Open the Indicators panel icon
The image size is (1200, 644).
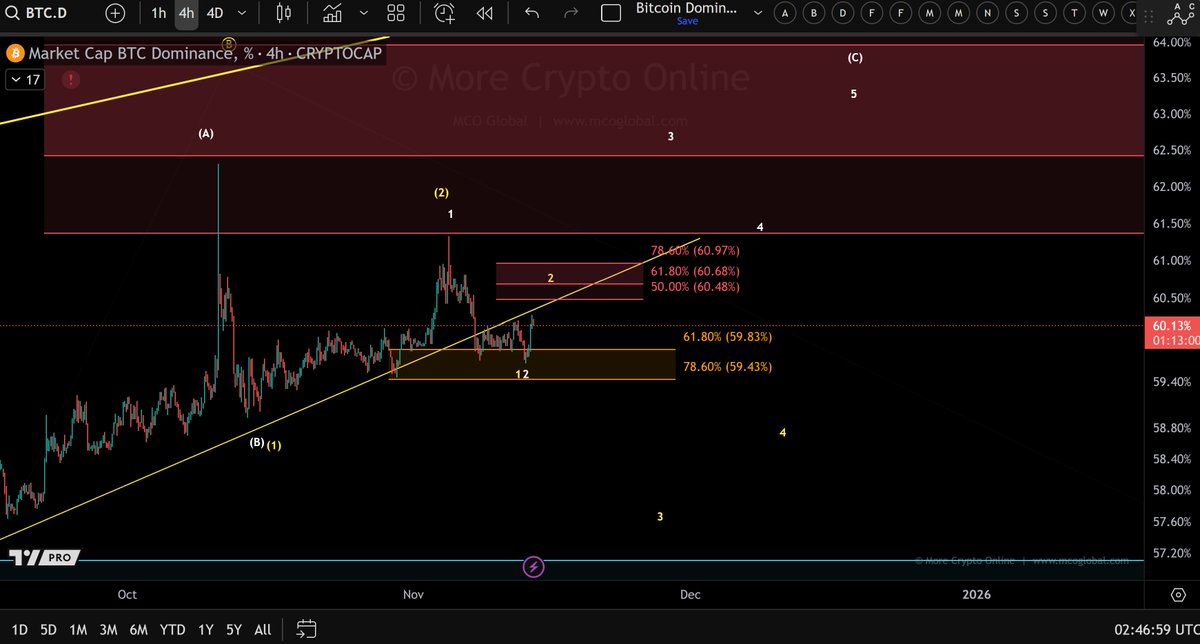(332, 14)
